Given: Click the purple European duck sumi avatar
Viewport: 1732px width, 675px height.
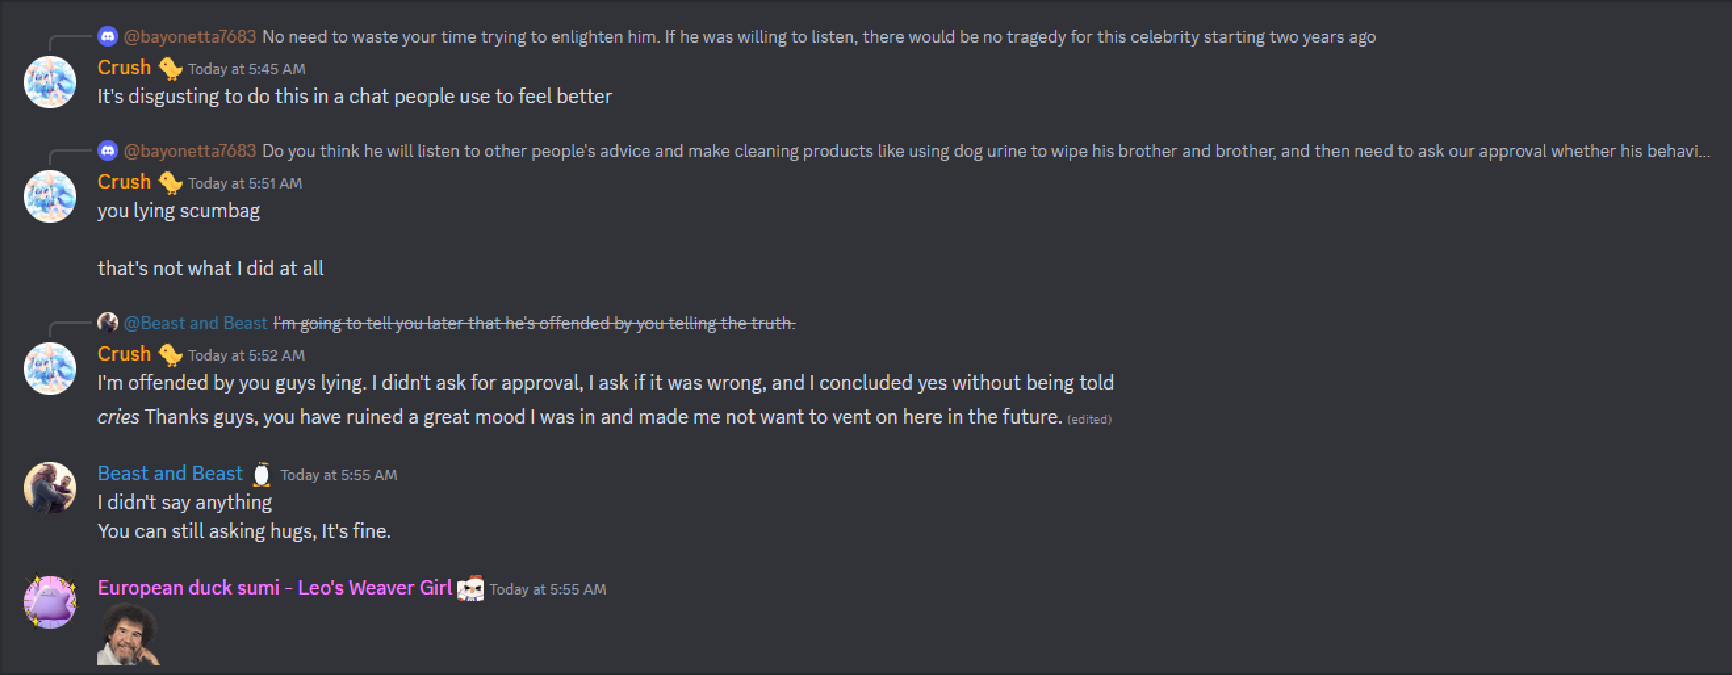Looking at the screenshot, I should click(50, 602).
